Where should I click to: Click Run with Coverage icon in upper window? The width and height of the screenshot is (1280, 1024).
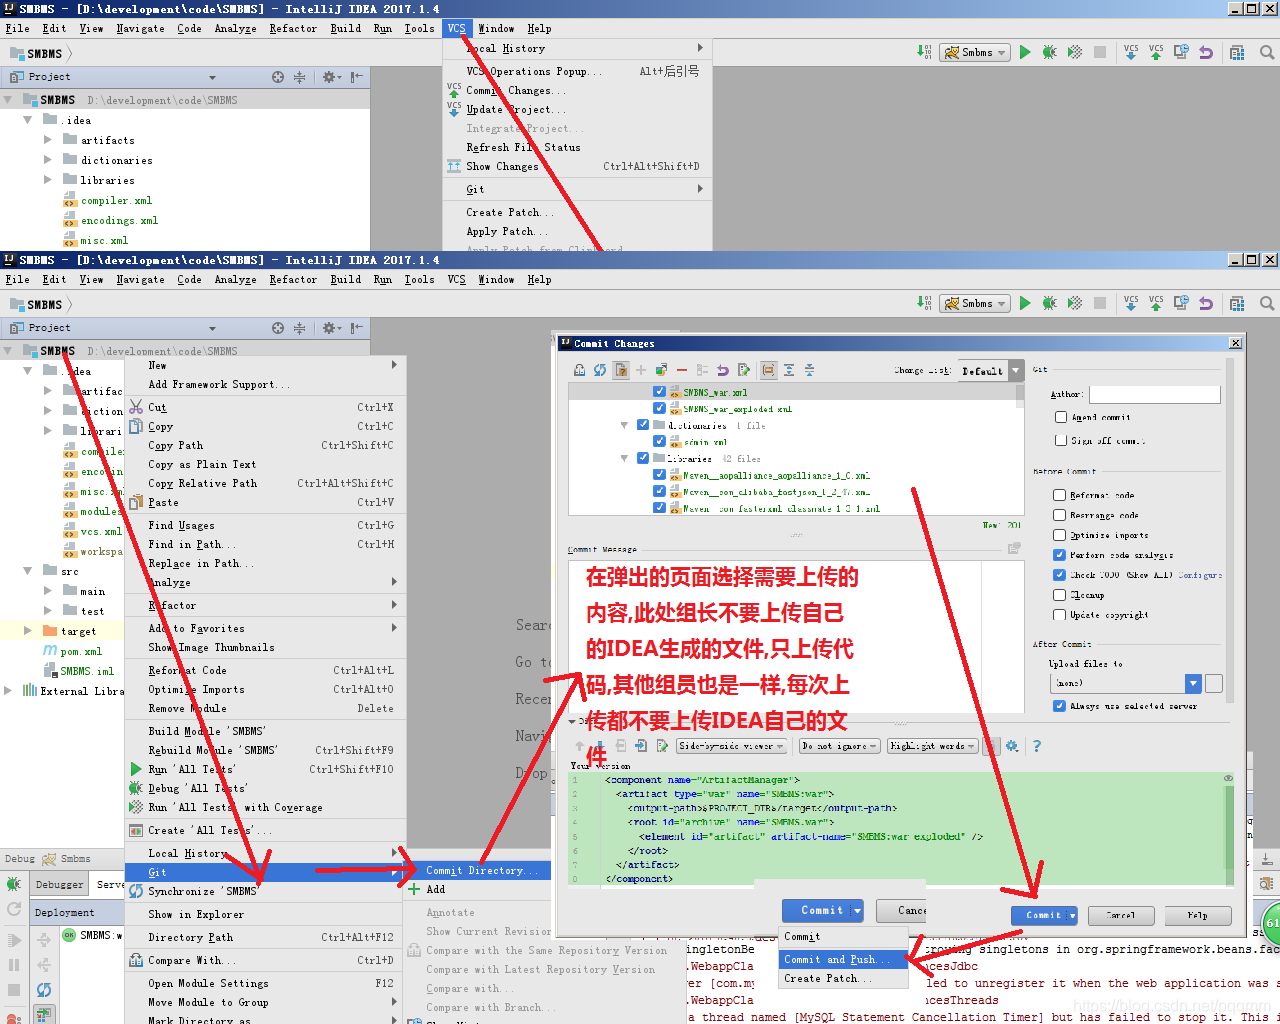pyautogui.click(x=1075, y=52)
